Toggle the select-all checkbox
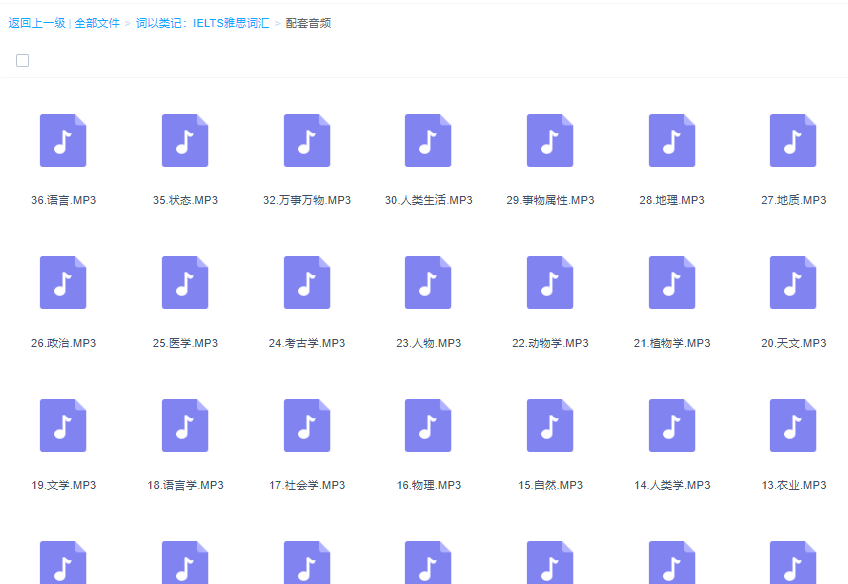The width and height of the screenshot is (848, 584). 22,60
